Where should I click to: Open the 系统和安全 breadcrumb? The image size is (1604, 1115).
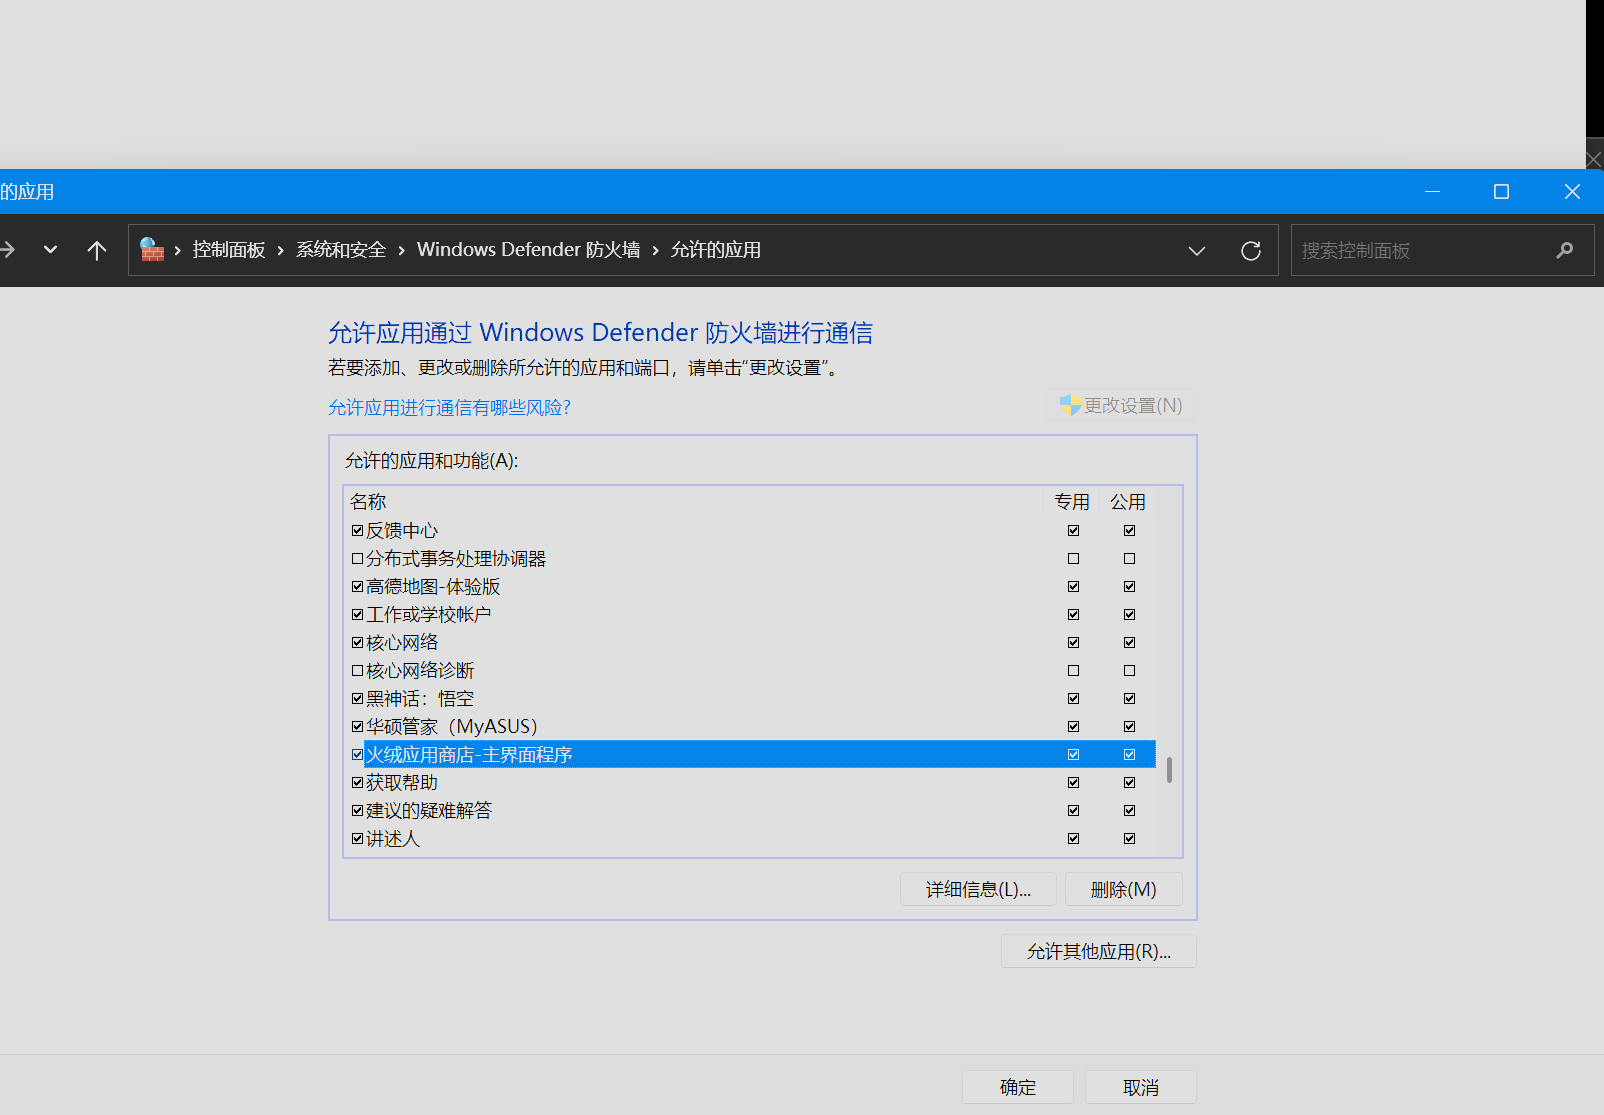[341, 250]
